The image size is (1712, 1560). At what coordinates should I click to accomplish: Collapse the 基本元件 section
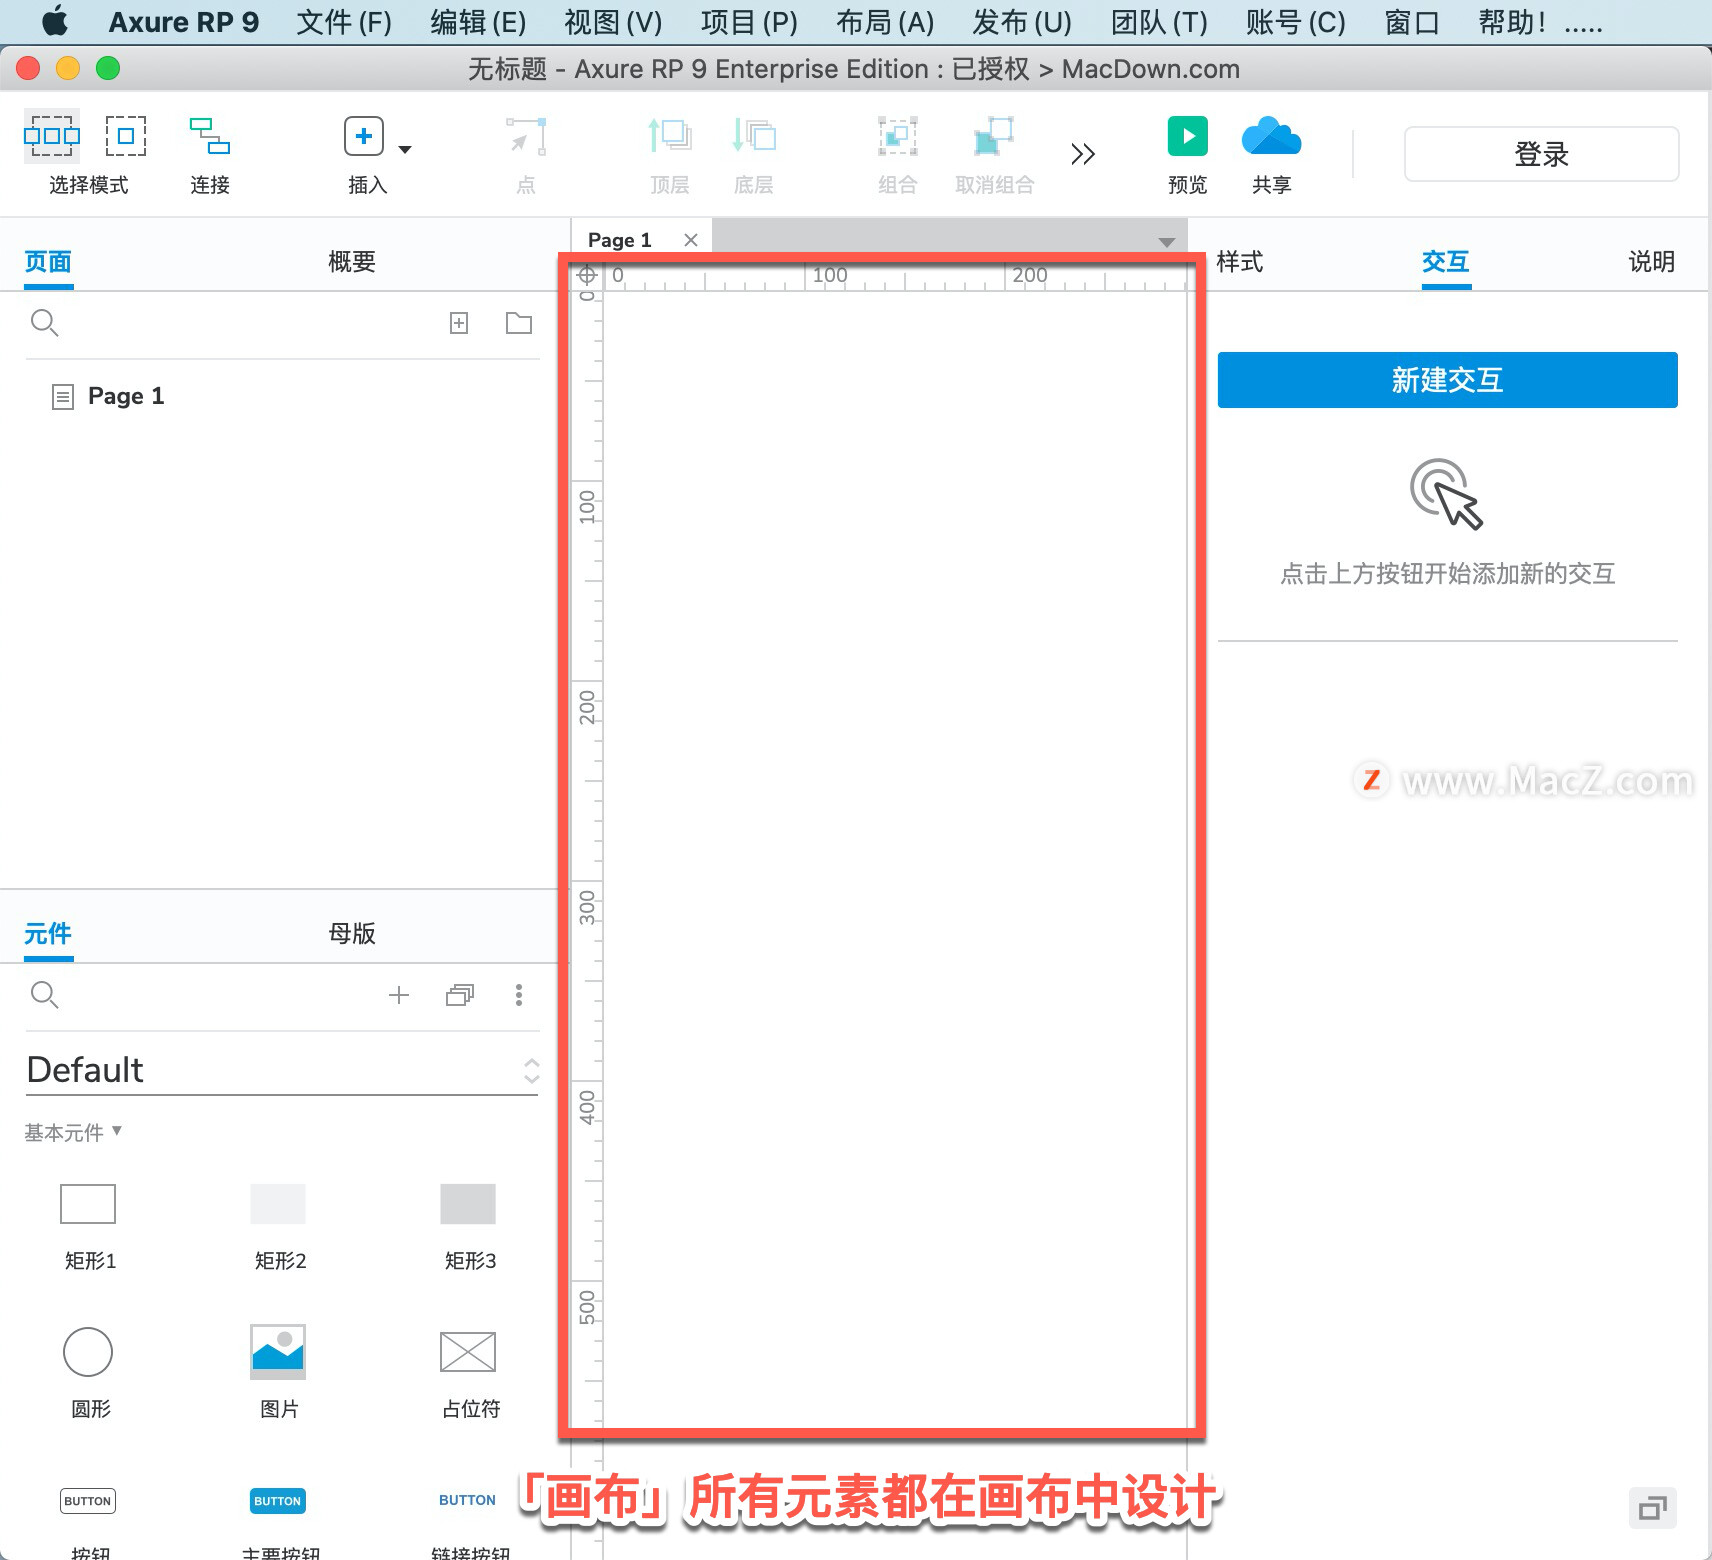[73, 1132]
